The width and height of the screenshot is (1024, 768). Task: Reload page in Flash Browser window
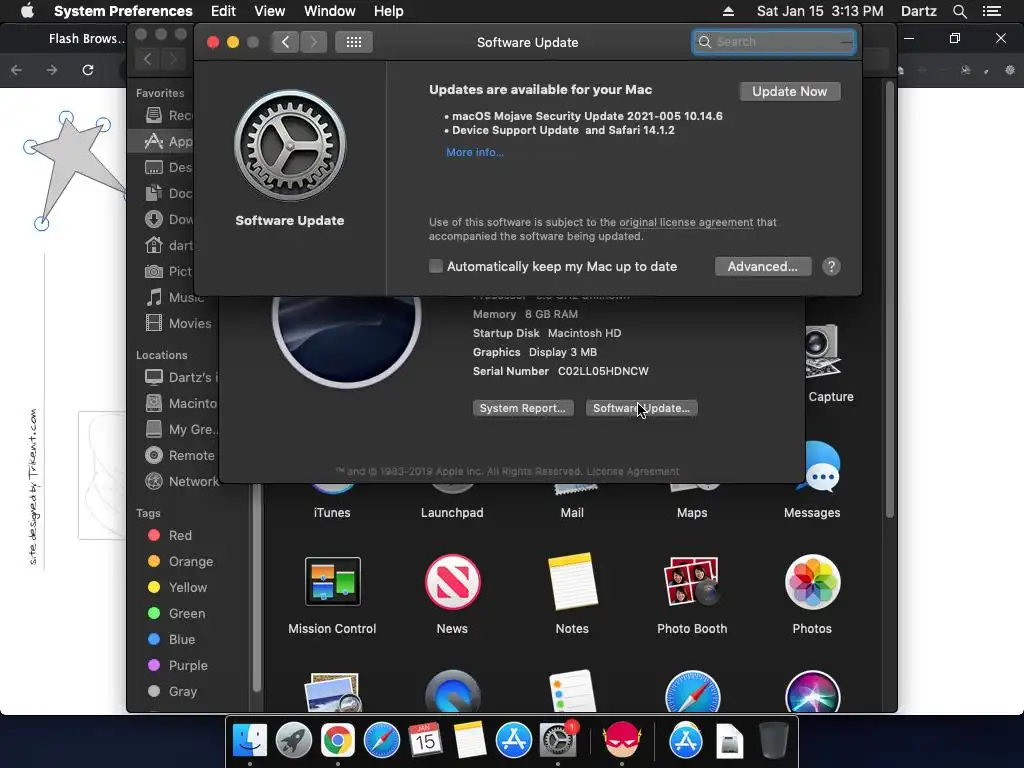[88, 70]
